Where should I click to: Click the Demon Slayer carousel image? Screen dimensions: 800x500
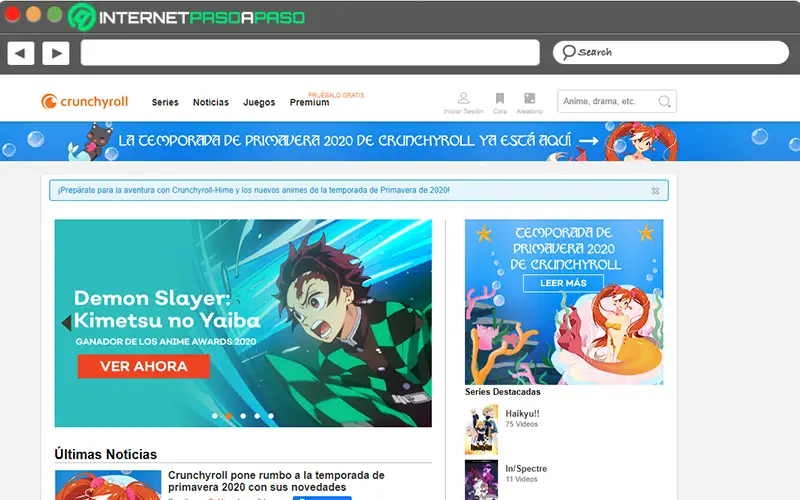point(243,323)
